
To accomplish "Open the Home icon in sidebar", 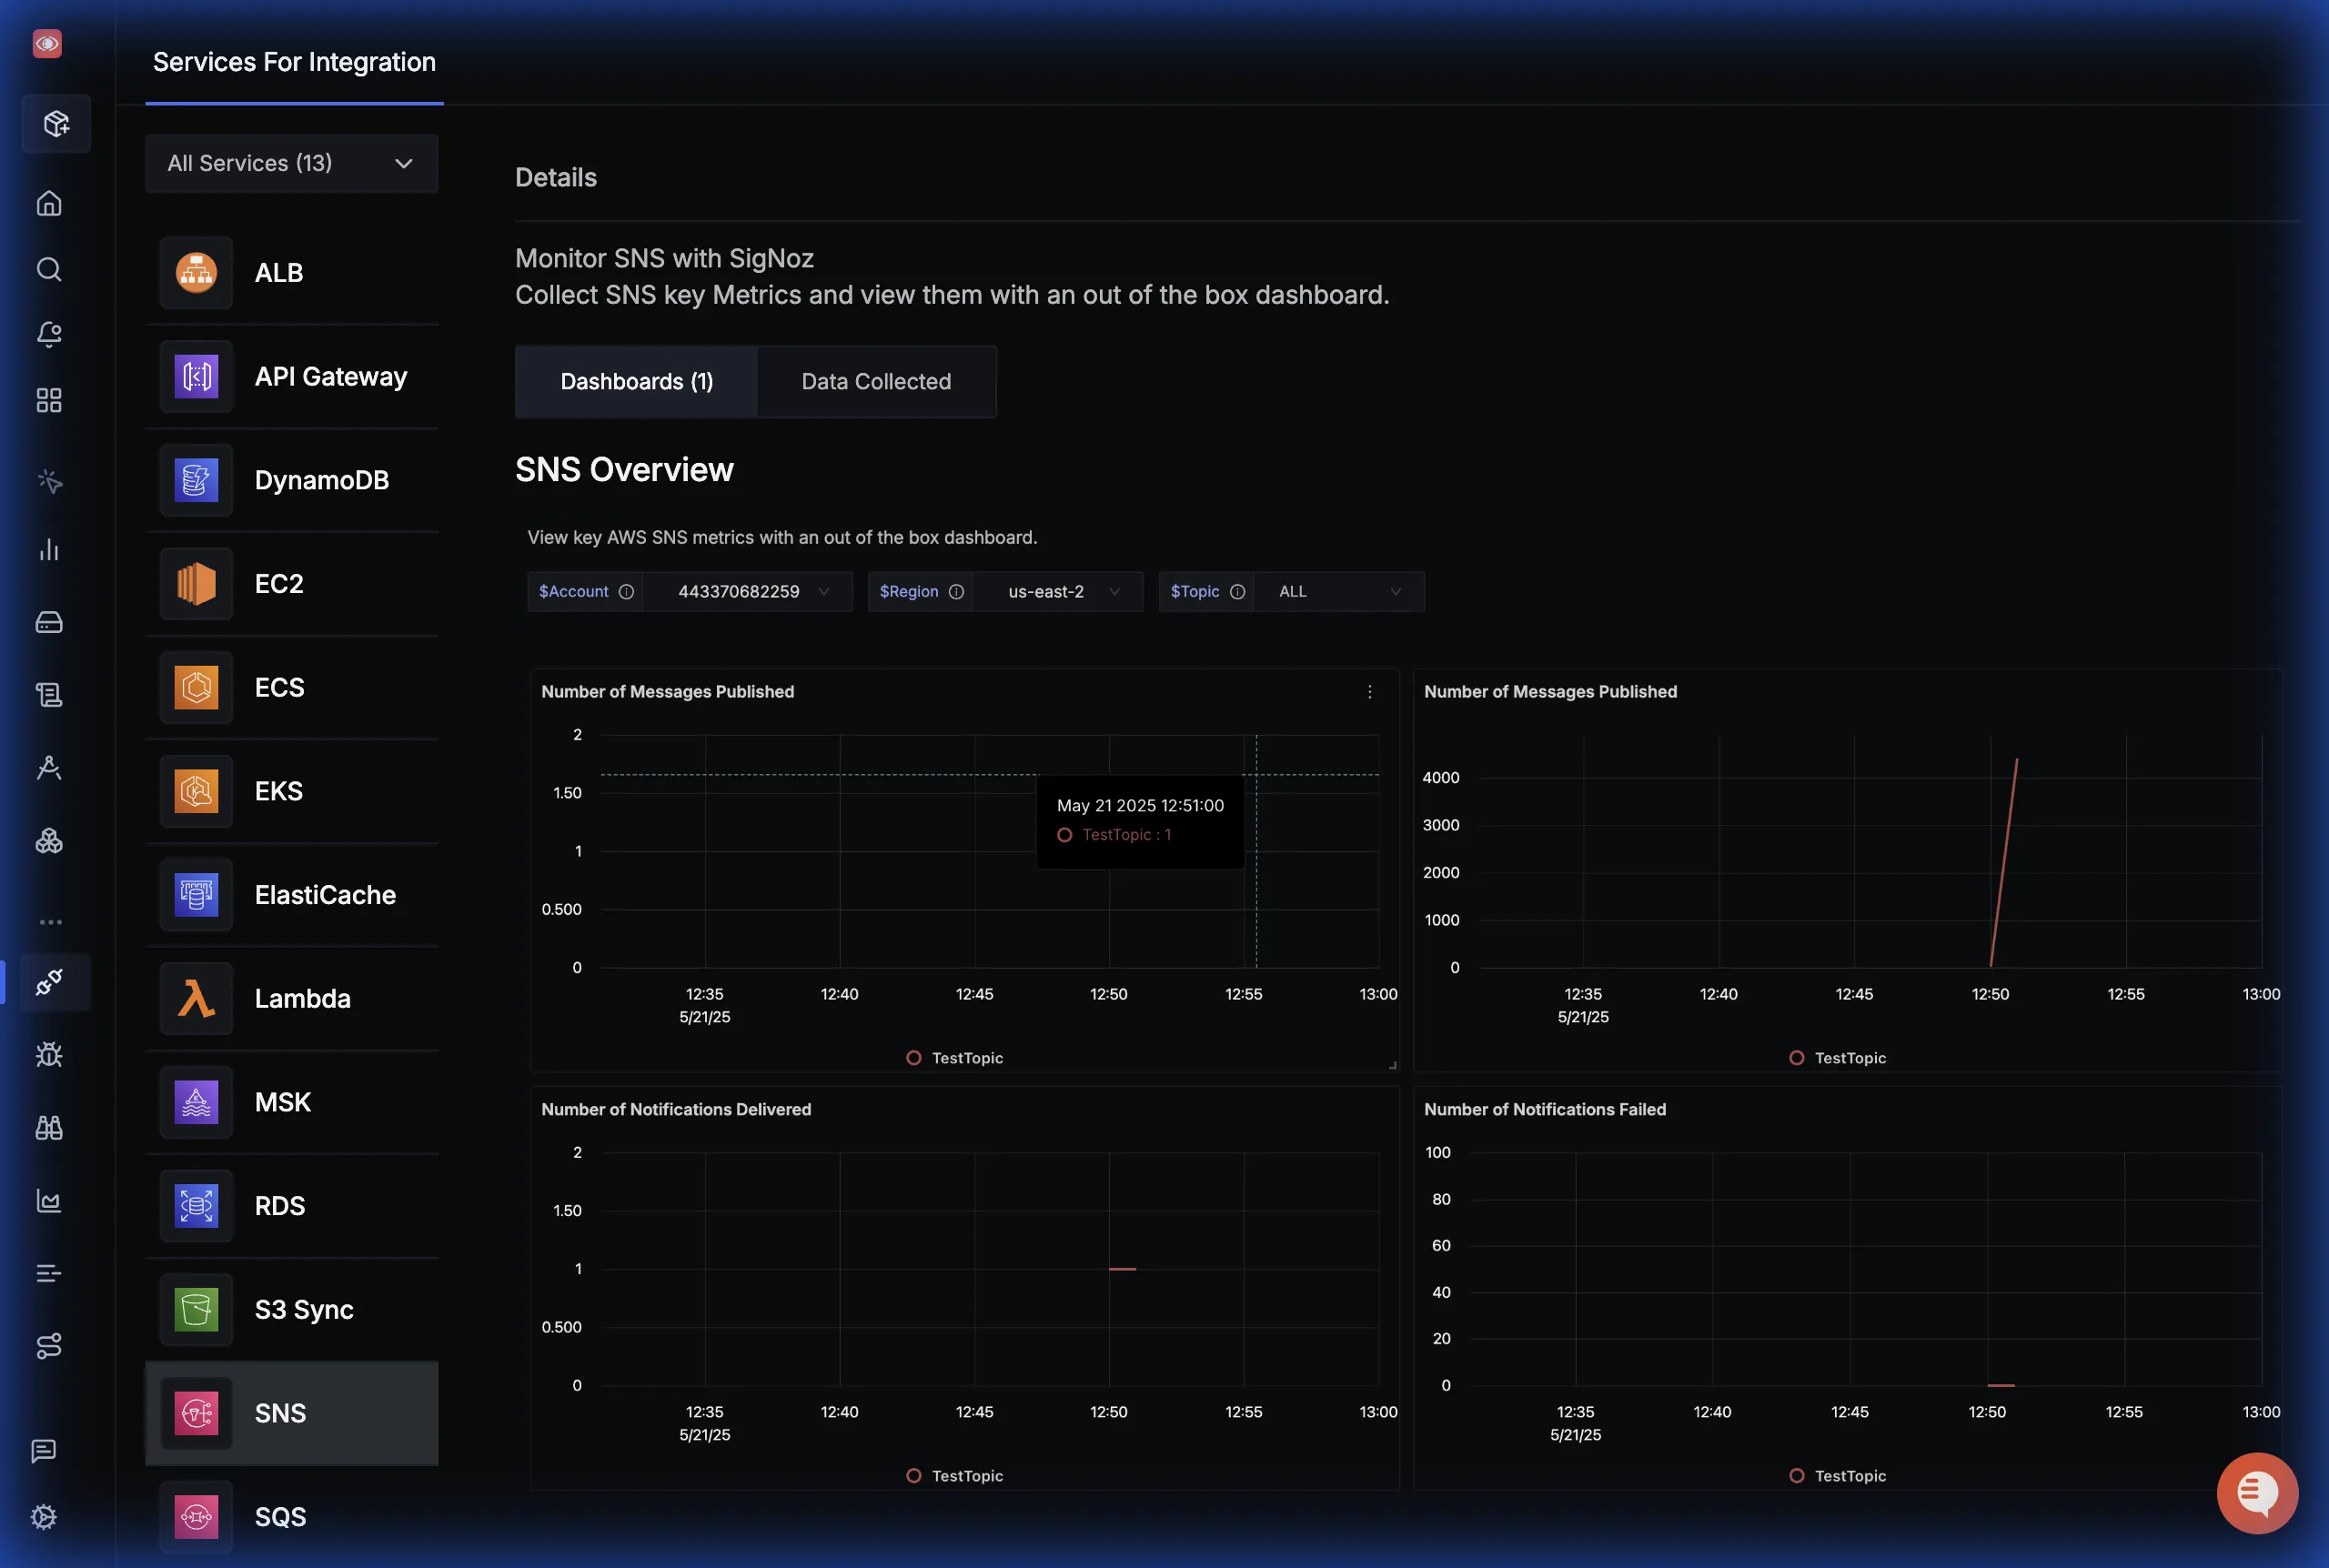I will (x=49, y=204).
